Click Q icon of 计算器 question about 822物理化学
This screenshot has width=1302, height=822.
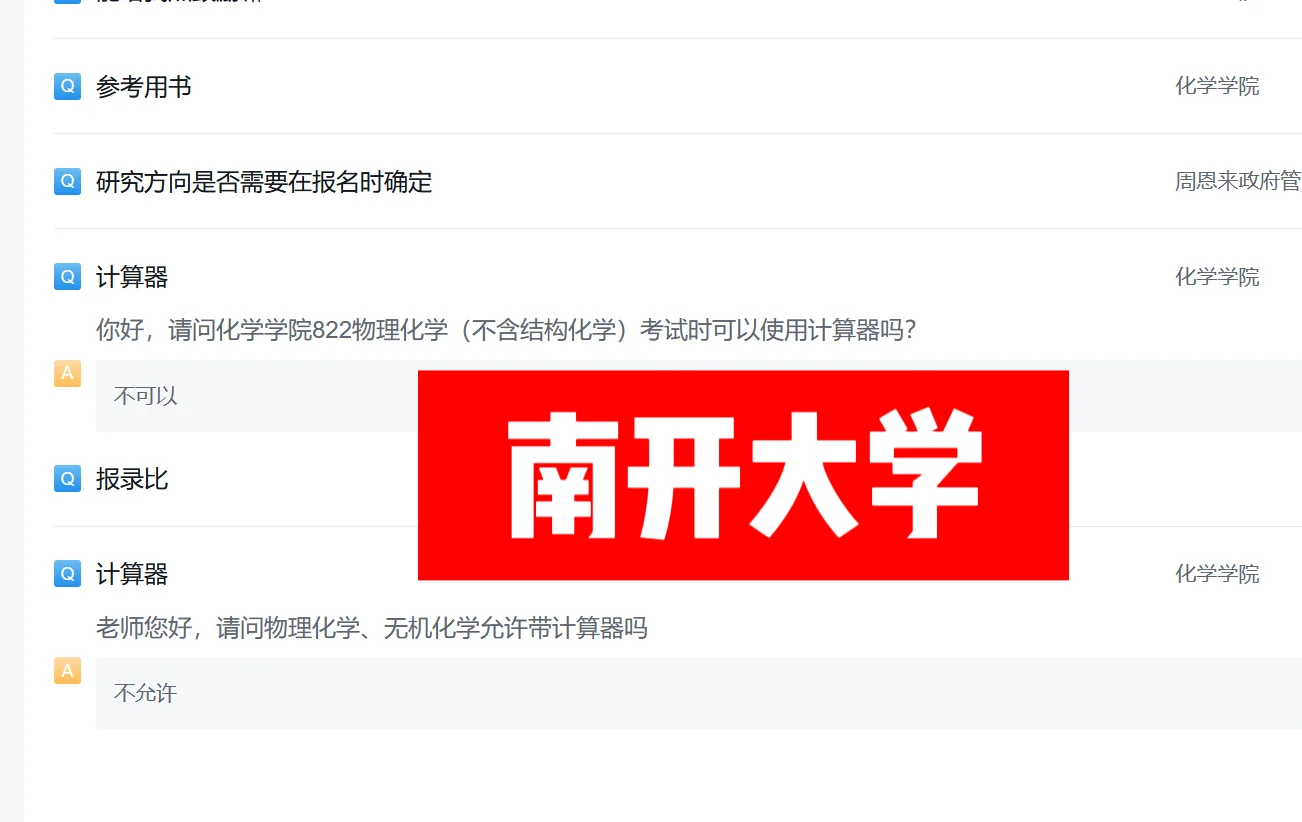(67, 276)
